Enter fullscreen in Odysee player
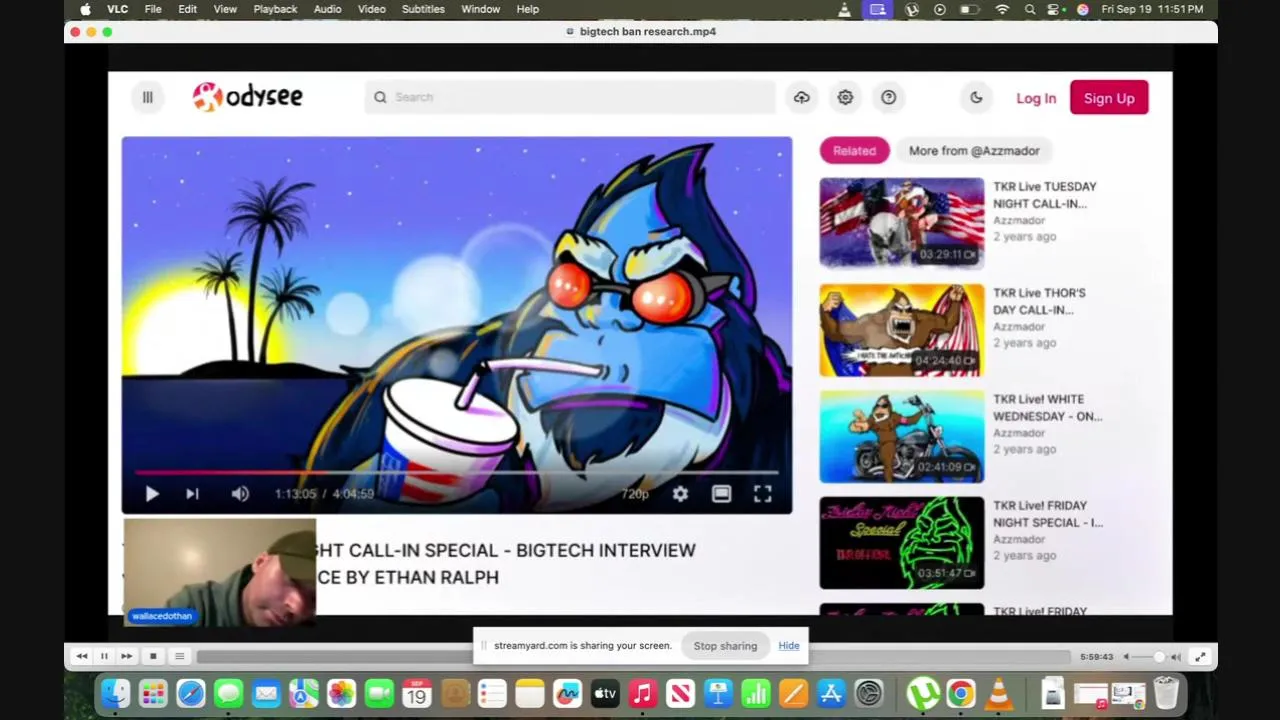The height and width of the screenshot is (720, 1280). pos(762,494)
